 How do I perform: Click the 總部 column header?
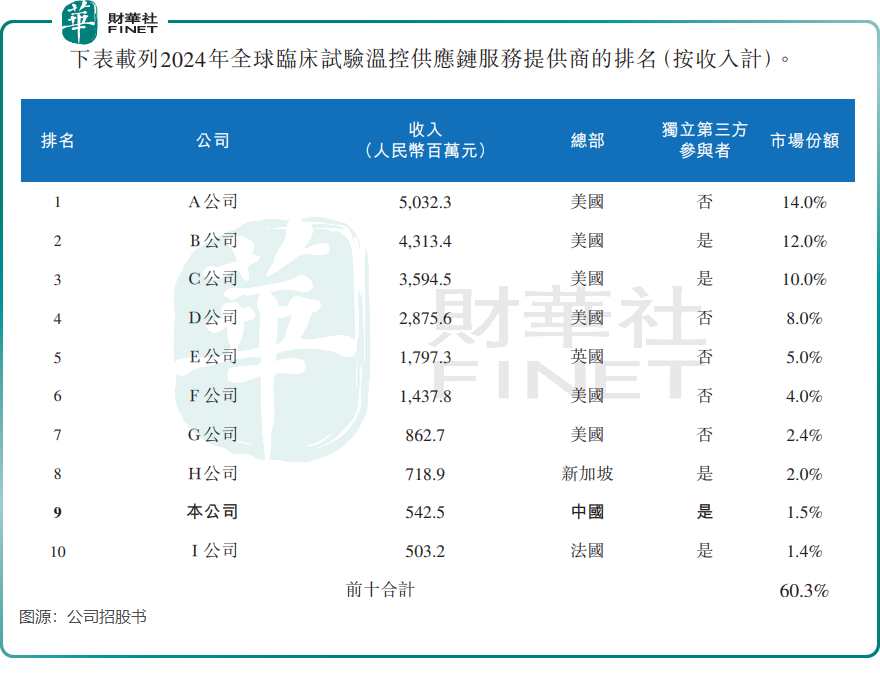[x=587, y=141]
